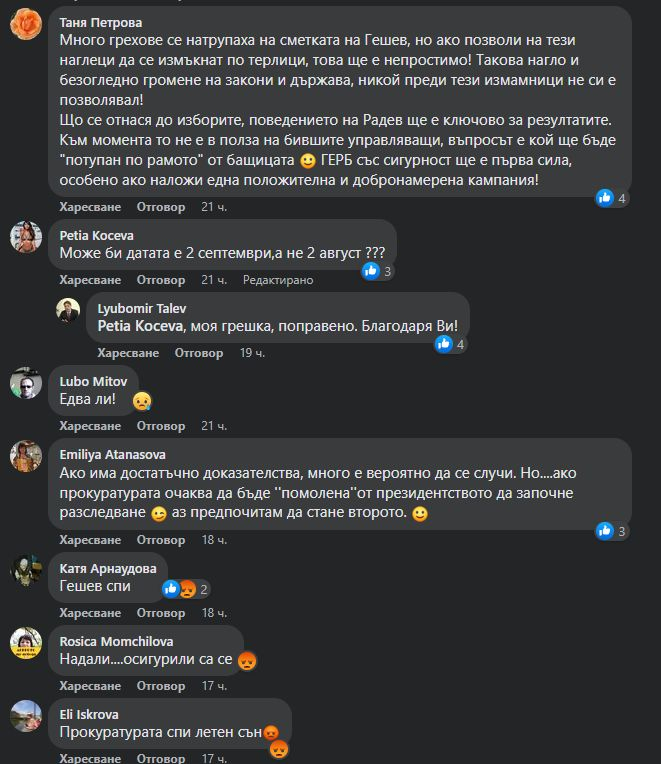Reply to Emiliya Atanasova's comment
Viewport: 661px width, 764px height.
coord(161,540)
